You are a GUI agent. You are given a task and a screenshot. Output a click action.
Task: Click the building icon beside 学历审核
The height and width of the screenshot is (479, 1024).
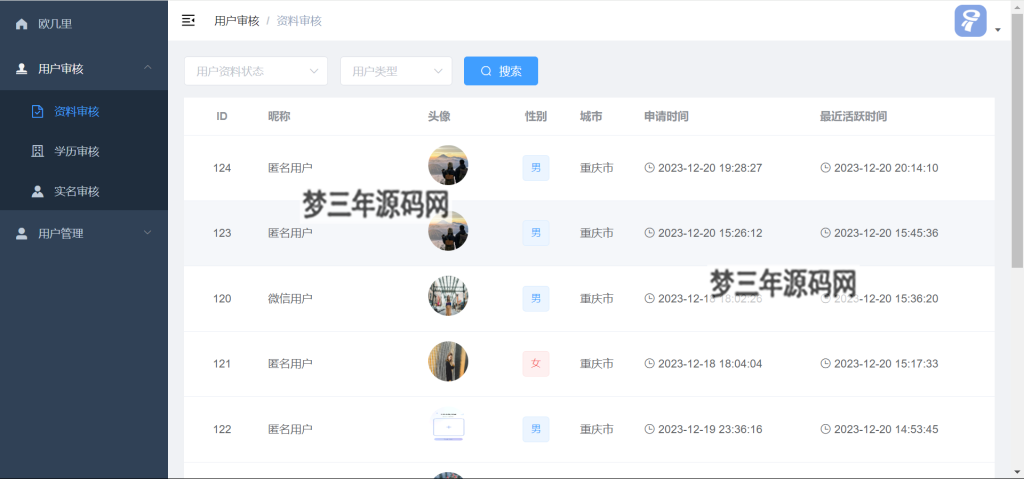pos(38,151)
